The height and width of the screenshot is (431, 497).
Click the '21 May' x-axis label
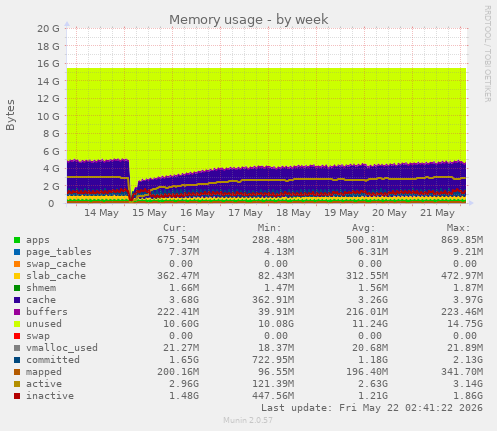(437, 213)
